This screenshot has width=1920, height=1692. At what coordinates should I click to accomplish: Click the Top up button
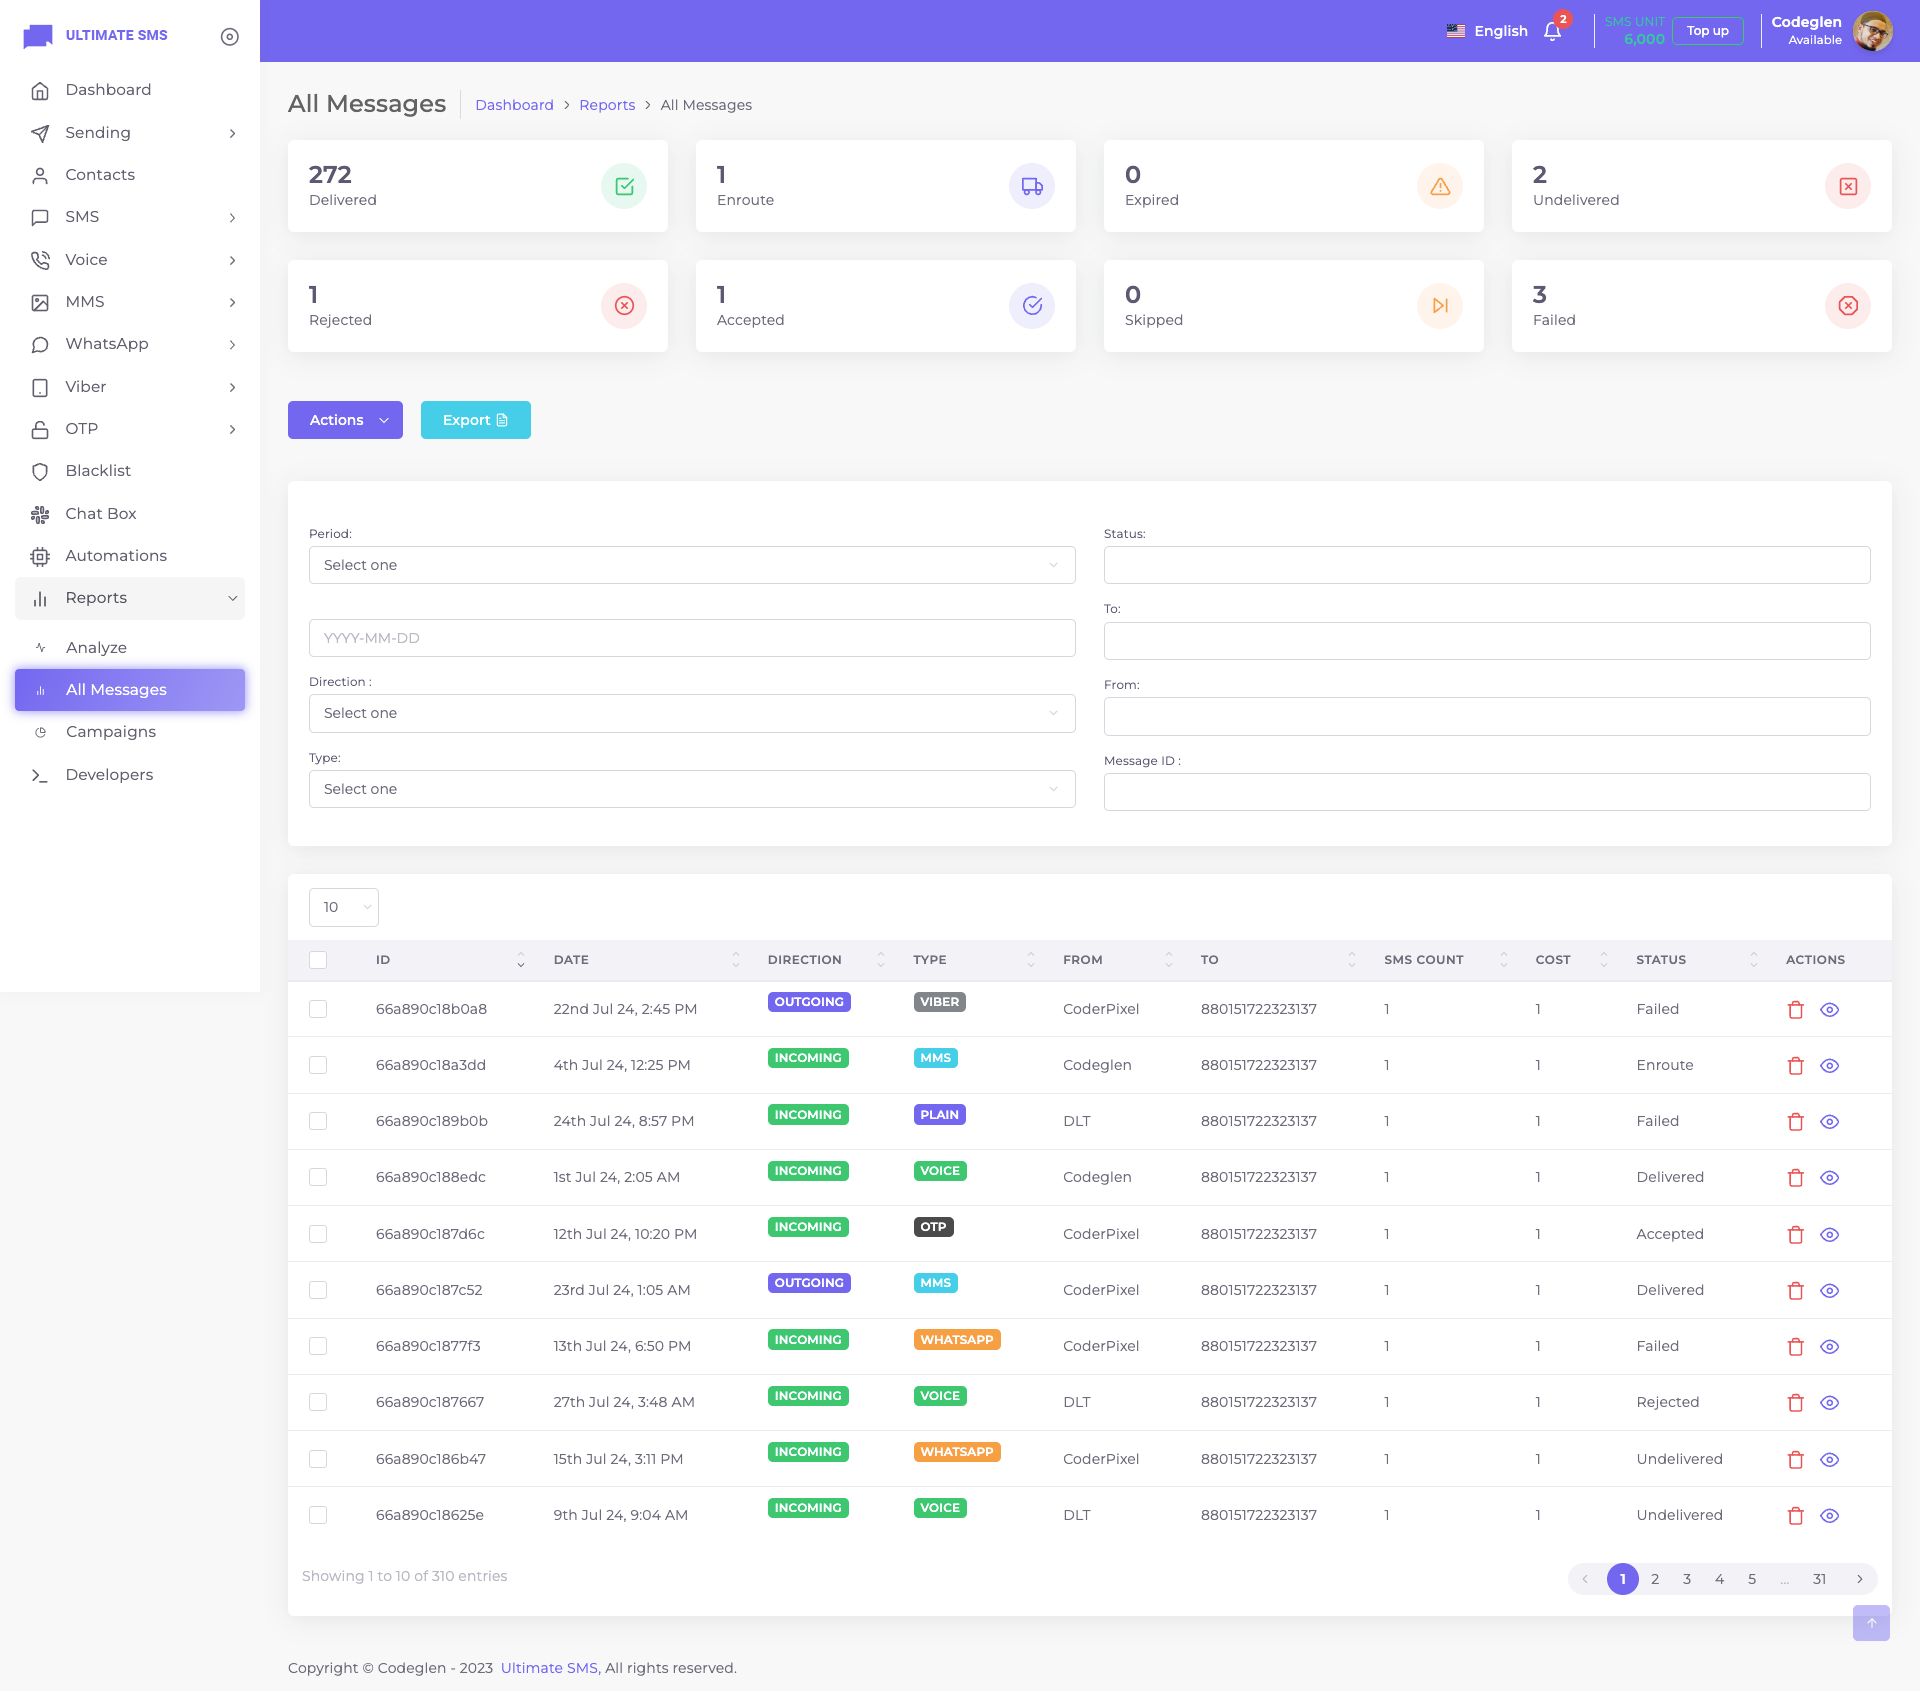coord(1707,31)
